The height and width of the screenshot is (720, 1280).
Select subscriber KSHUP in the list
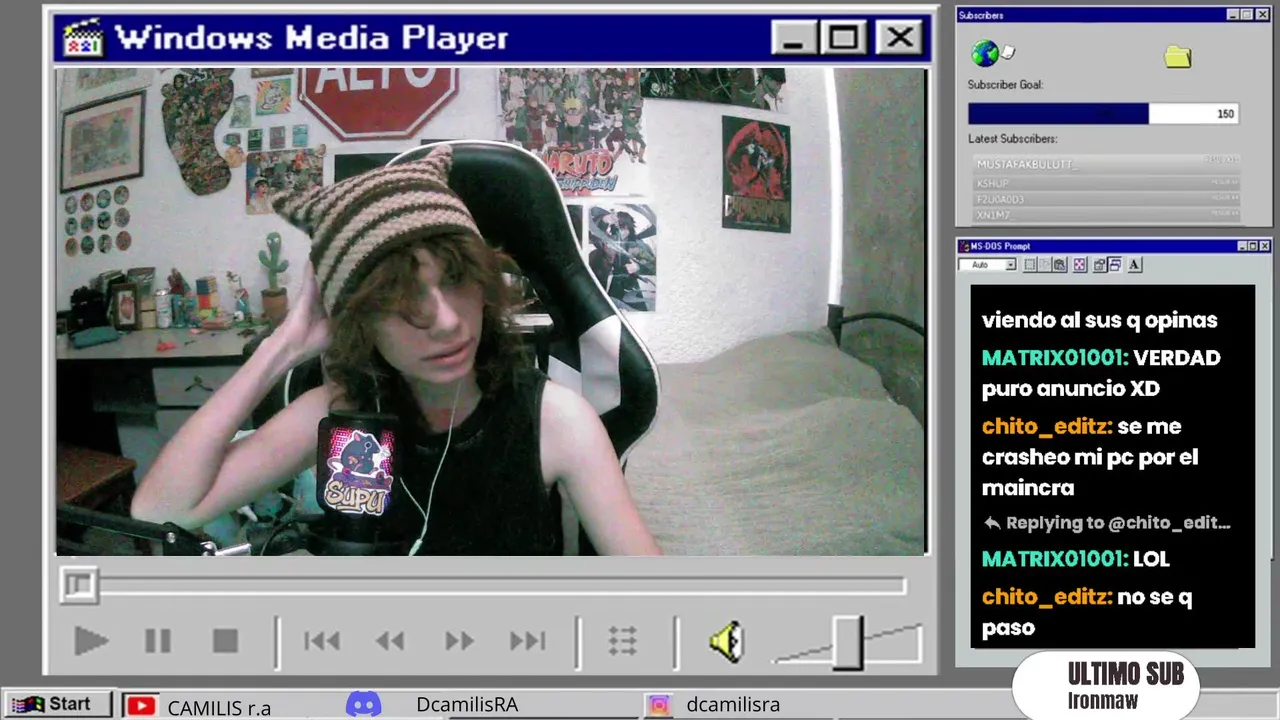[x=1107, y=183]
